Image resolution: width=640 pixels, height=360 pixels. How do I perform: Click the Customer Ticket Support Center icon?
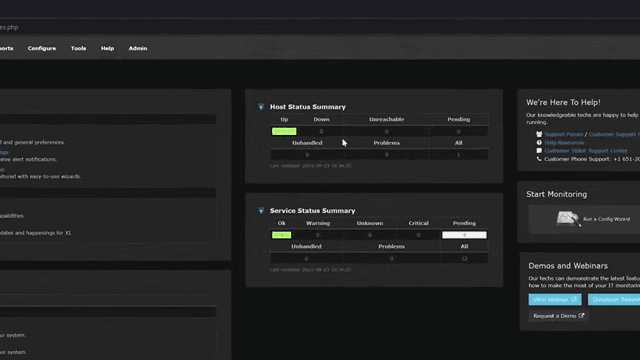[x=539, y=151]
